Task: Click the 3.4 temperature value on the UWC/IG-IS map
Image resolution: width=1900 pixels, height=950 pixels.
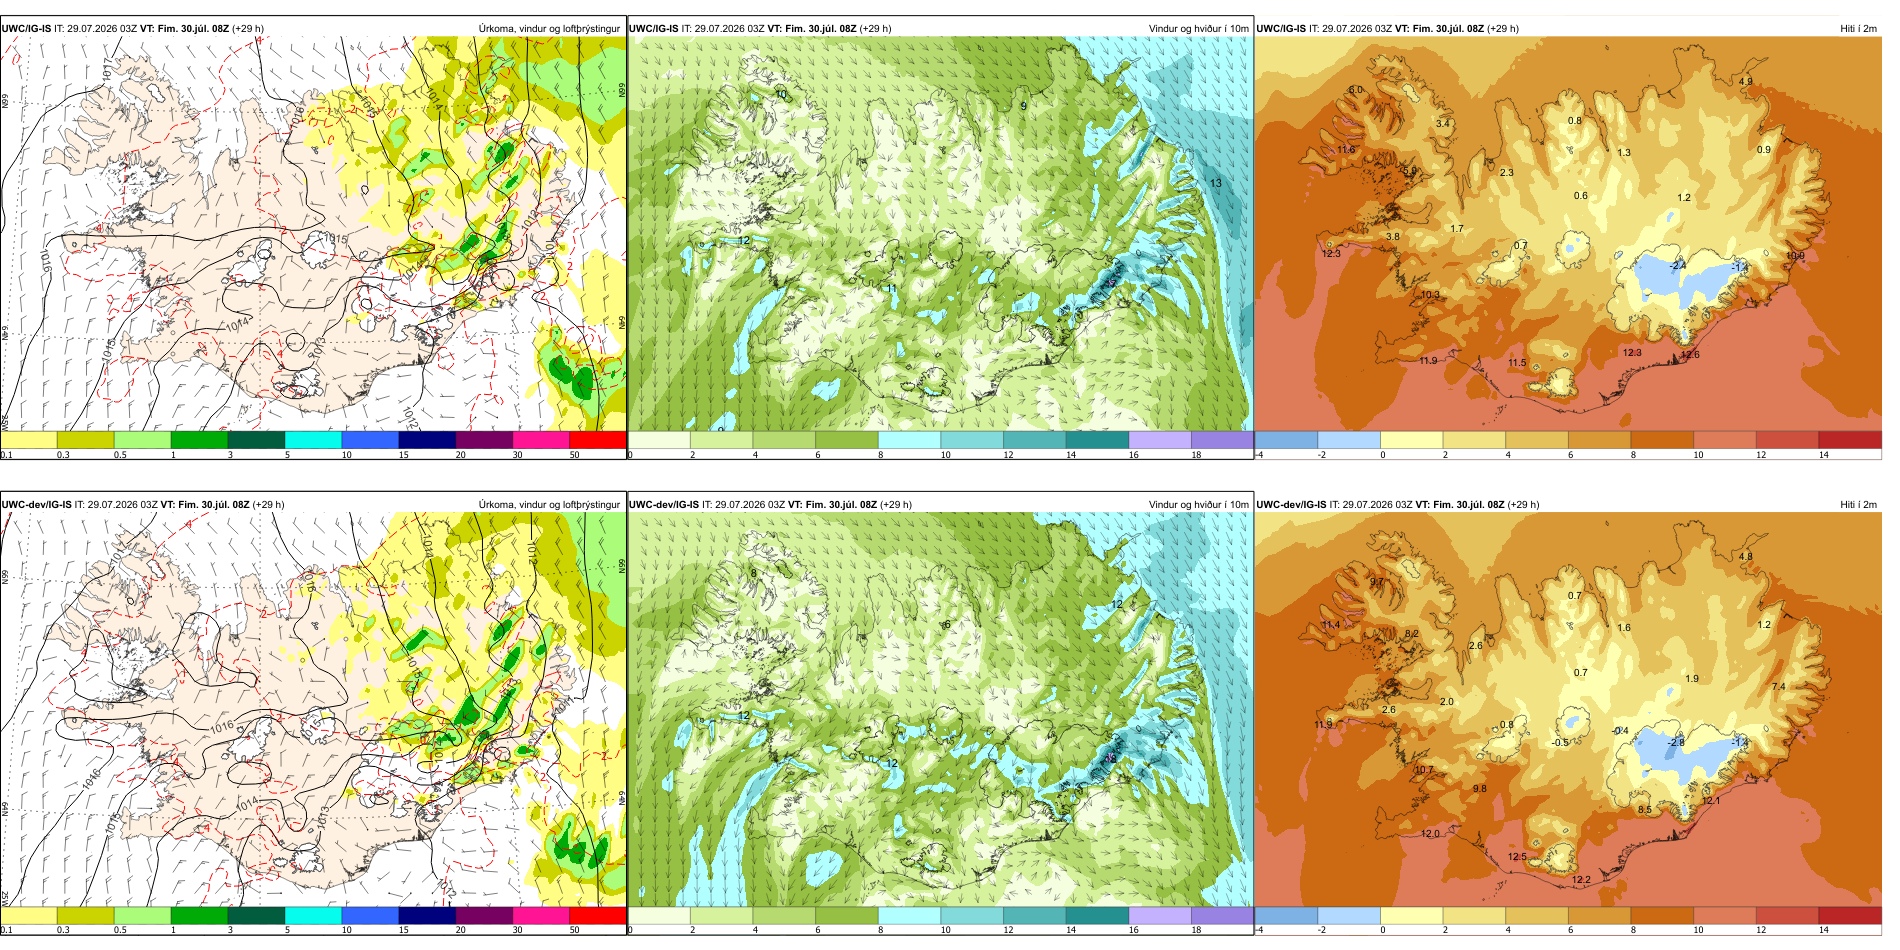Action: point(1443,124)
